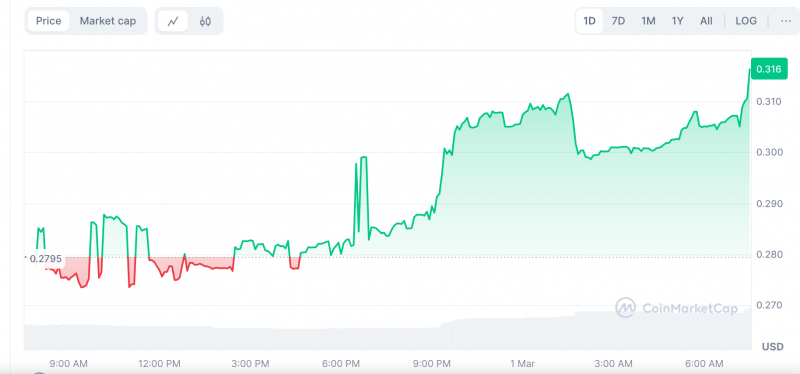Click the 9:00 PM time axis label
The image size is (800, 374).
[x=433, y=364]
